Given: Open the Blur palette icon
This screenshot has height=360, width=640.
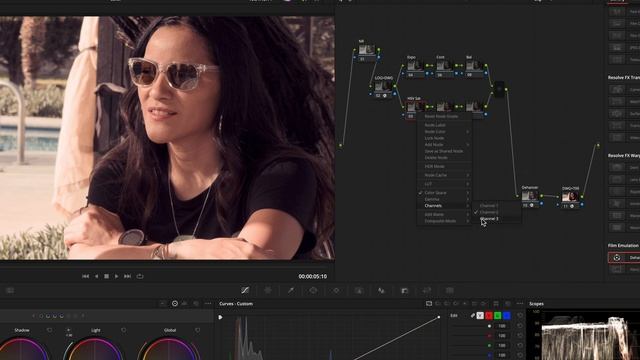Looking at the screenshot, I should (x=381, y=290).
